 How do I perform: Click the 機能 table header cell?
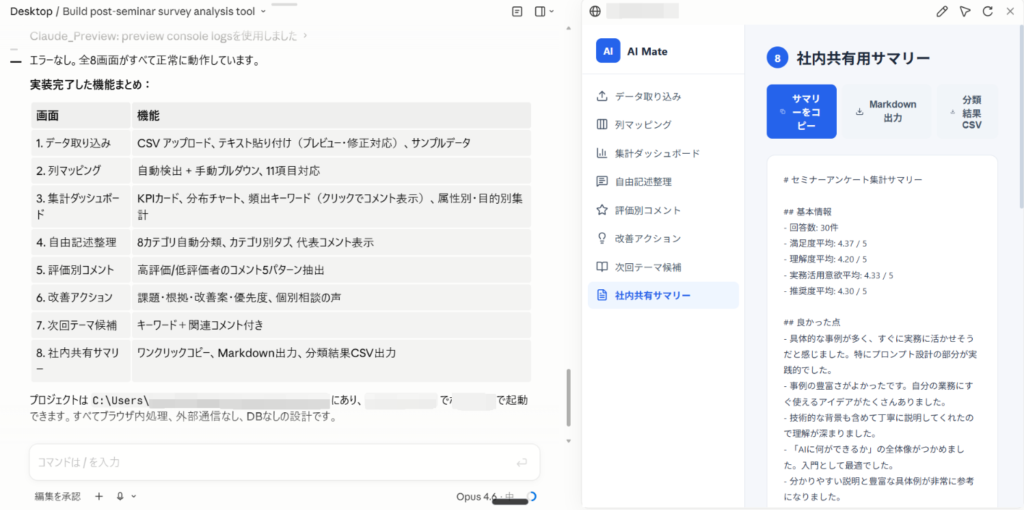coord(331,116)
